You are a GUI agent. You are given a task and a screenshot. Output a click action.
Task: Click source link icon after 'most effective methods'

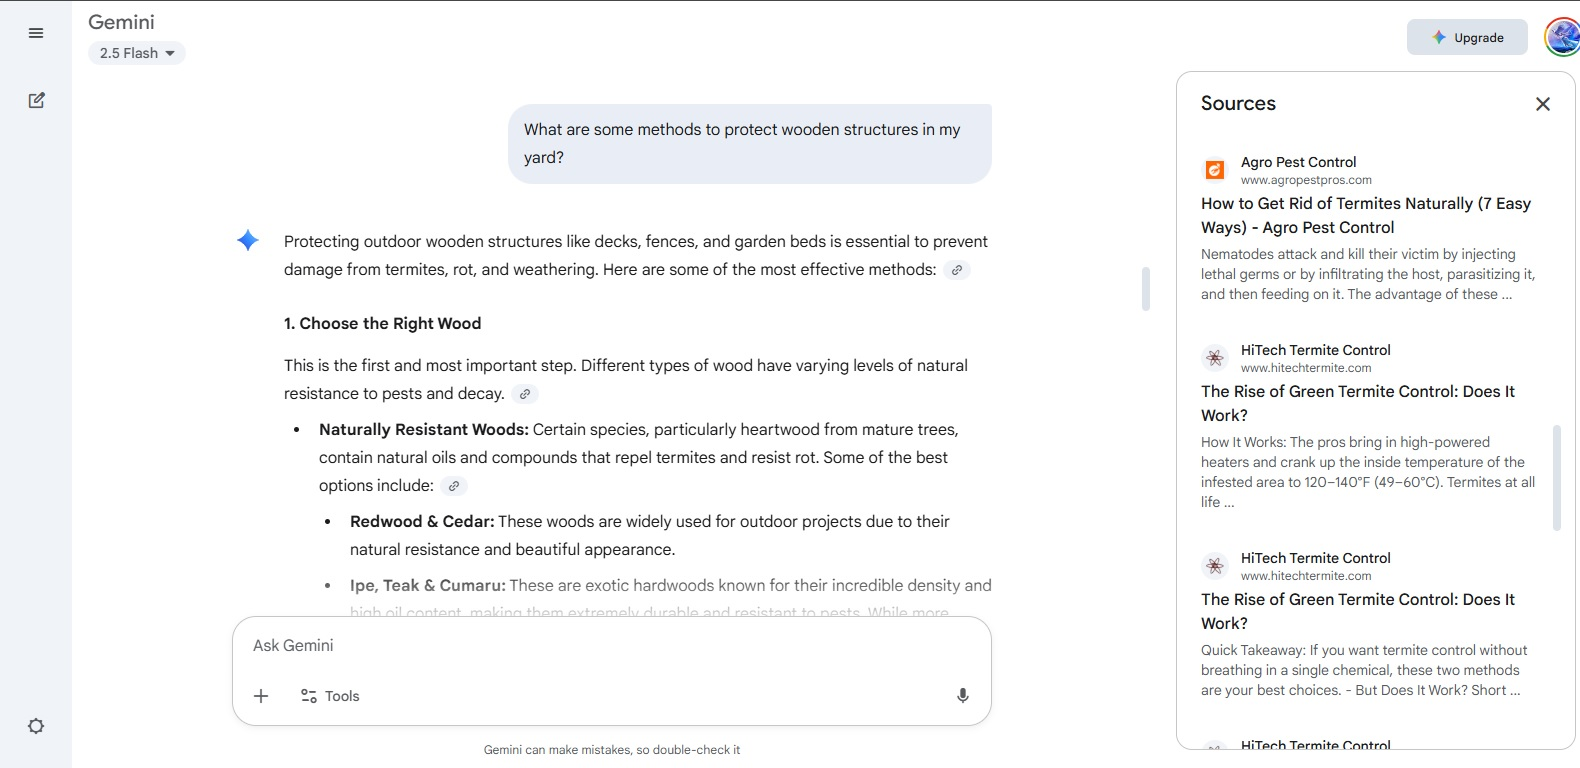(957, 270)
